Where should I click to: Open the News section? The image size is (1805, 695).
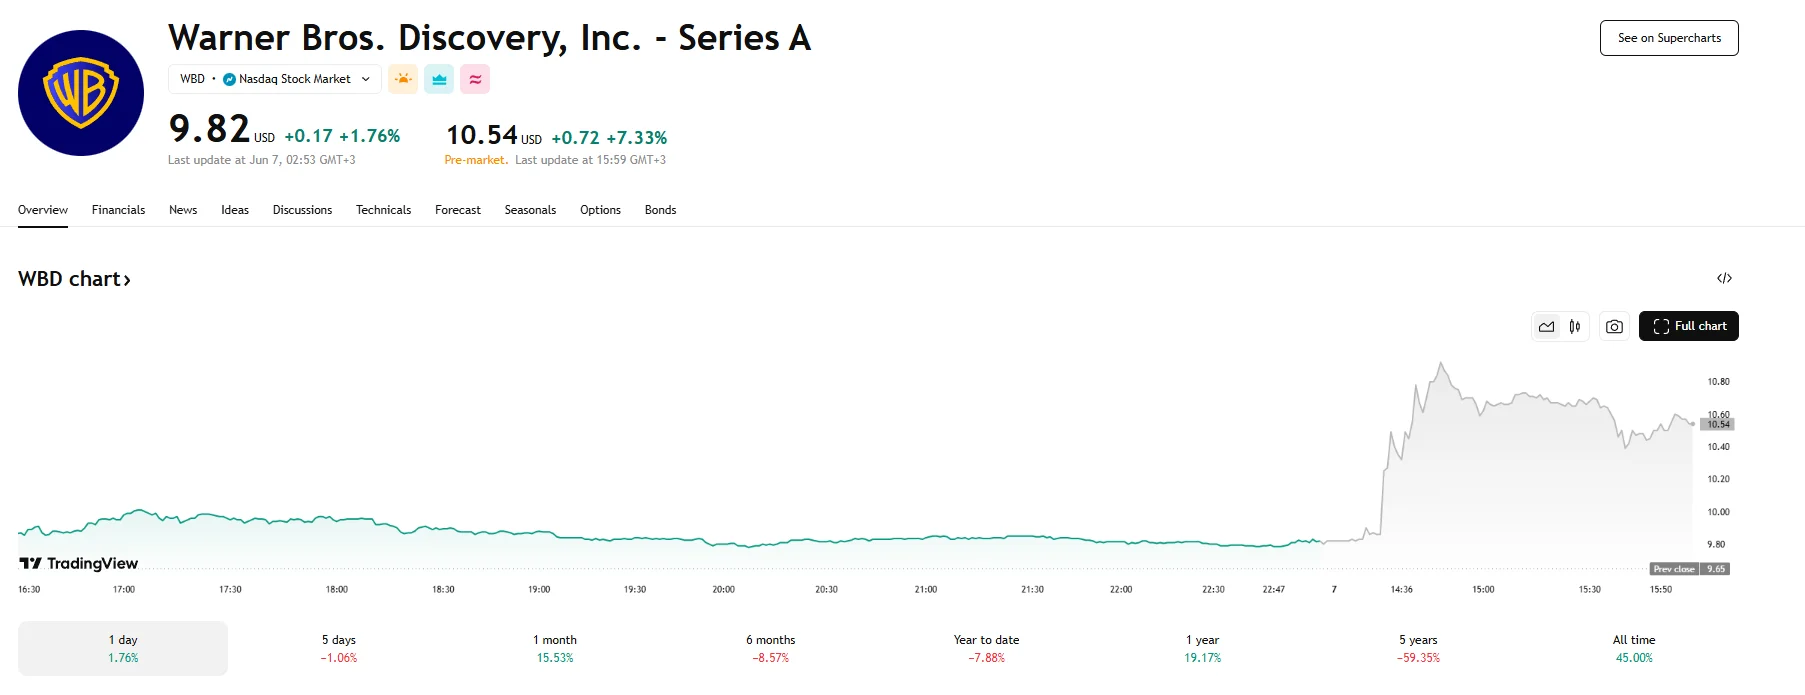click(183, 210)
